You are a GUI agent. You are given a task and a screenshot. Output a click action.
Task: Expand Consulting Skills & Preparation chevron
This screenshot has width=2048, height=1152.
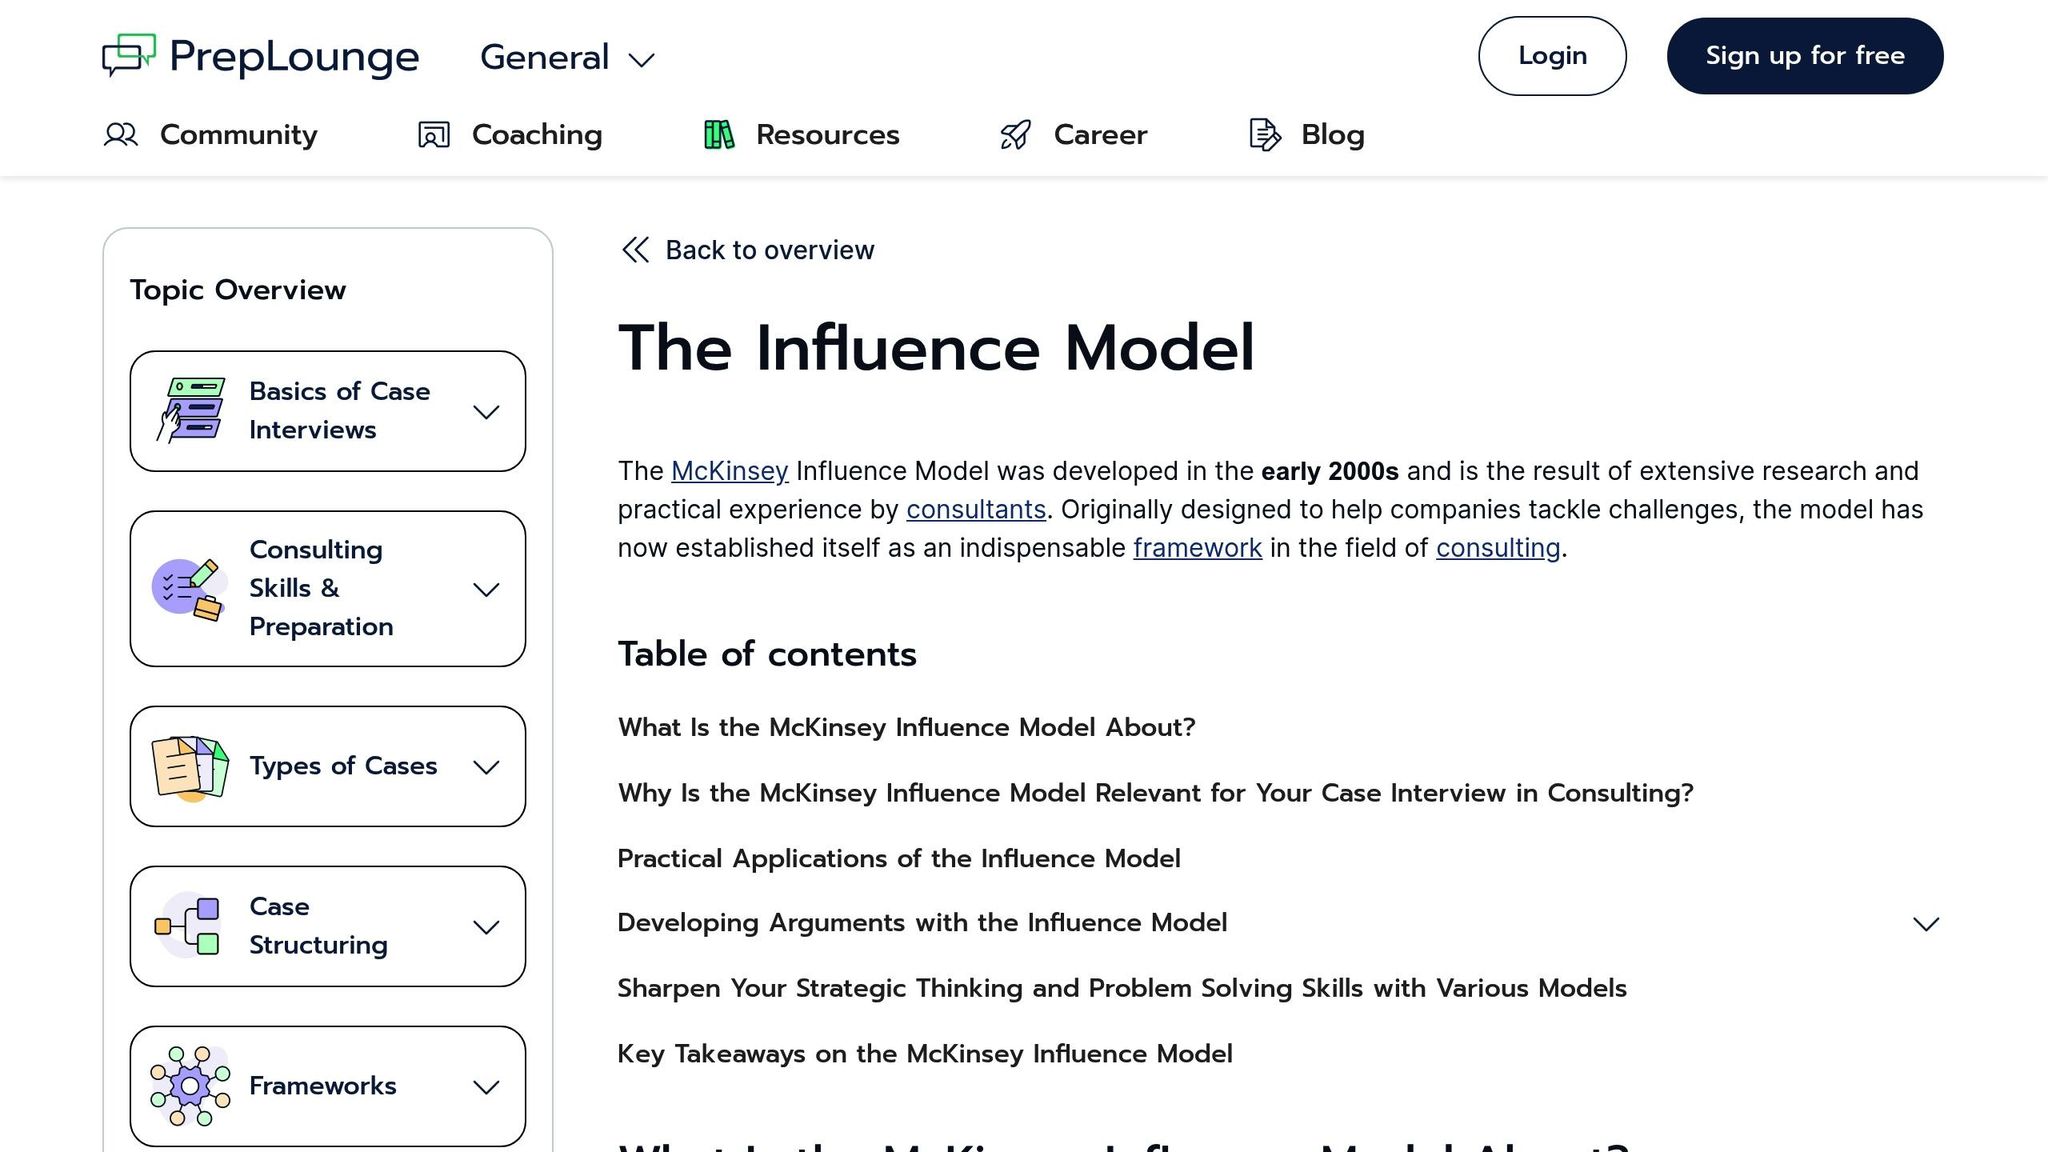[486, 590]
